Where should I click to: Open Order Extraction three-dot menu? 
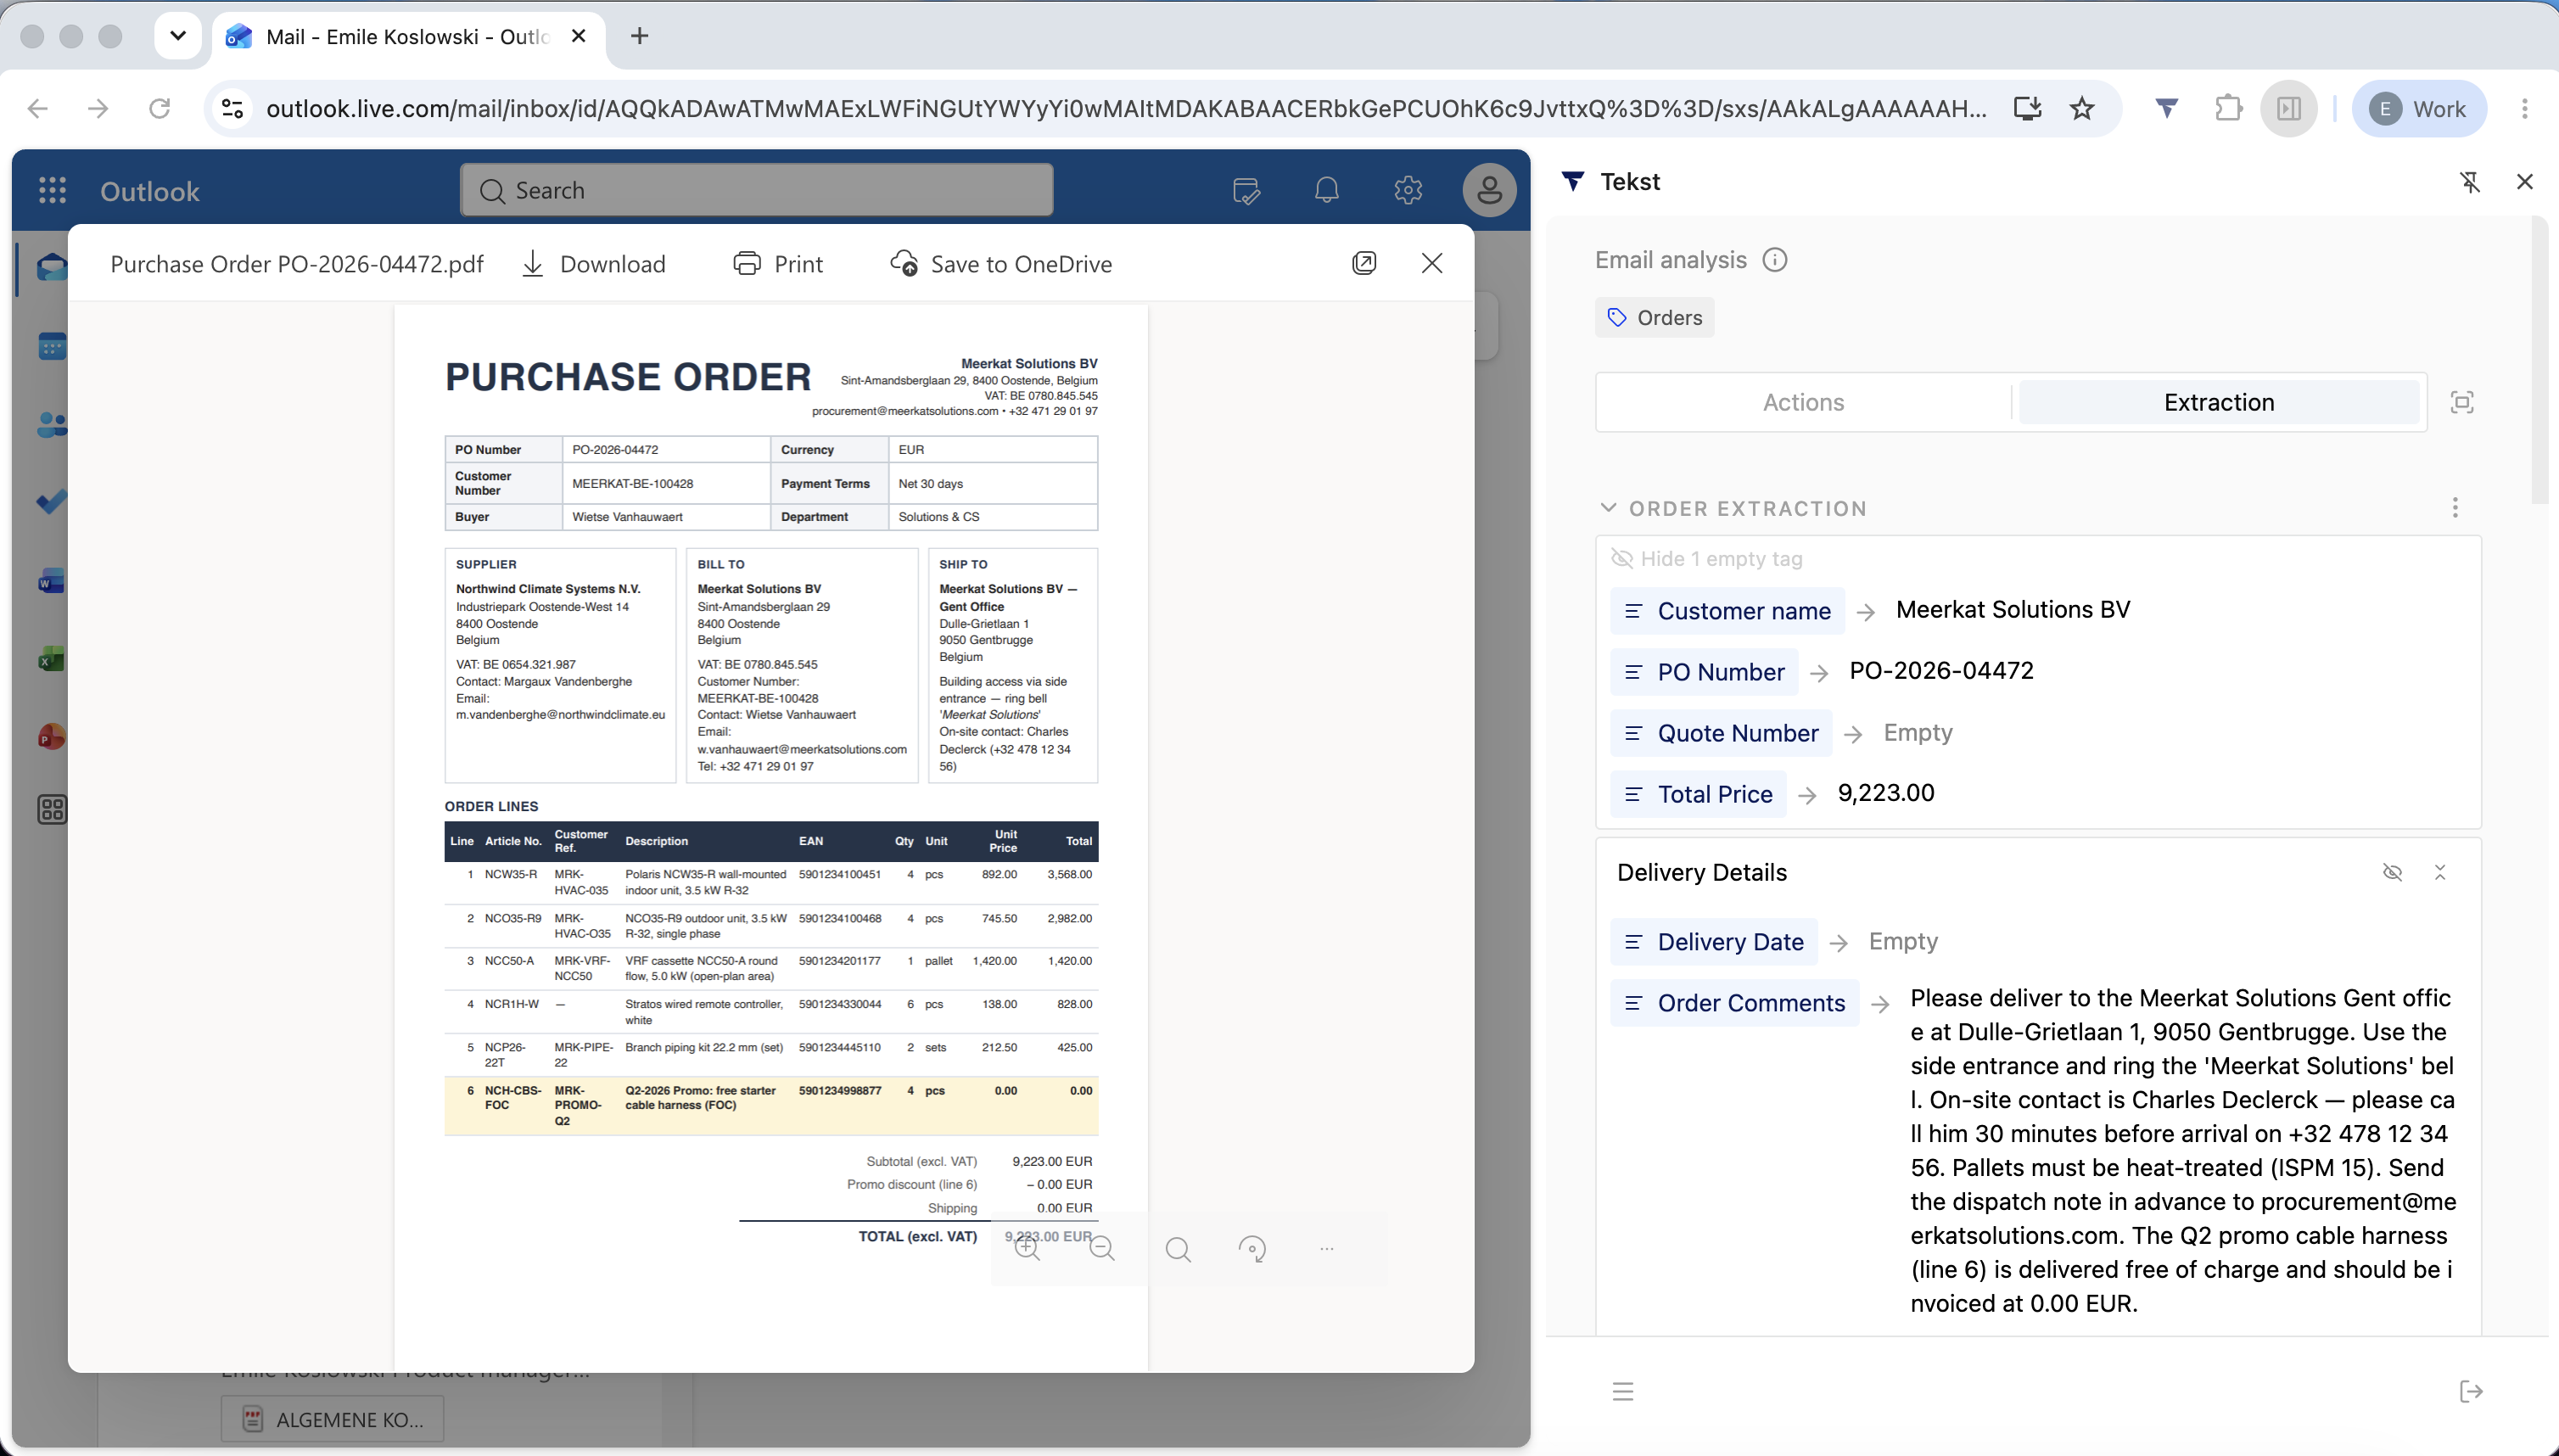2455,508
